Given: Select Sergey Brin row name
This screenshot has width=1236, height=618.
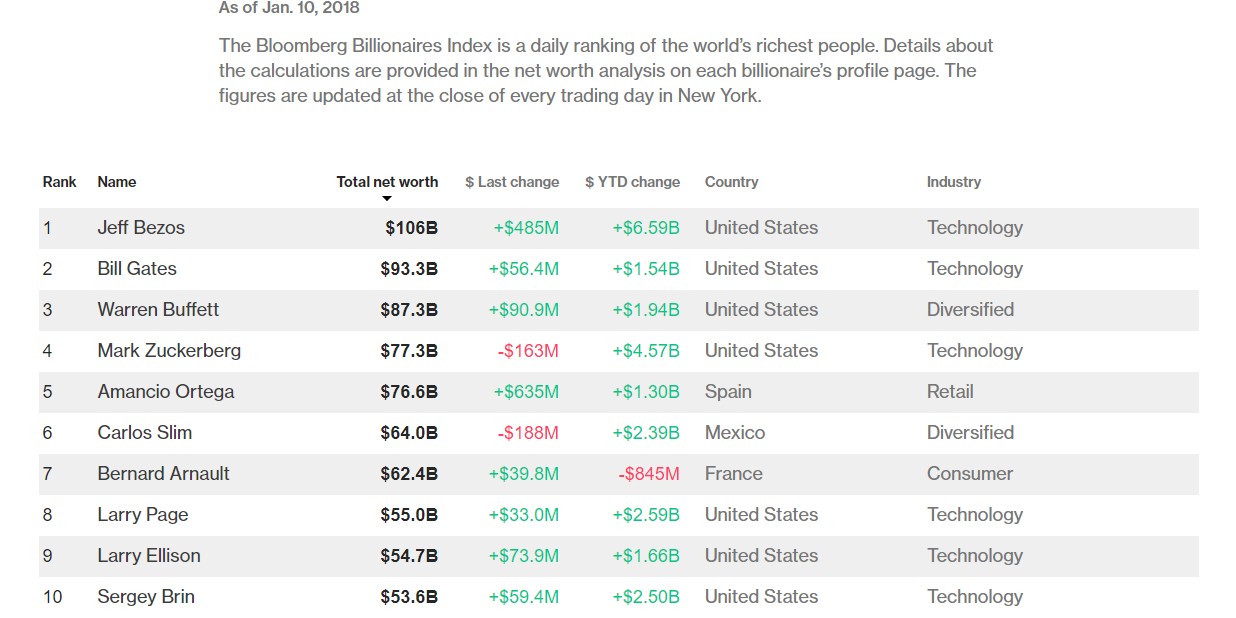Looking at the screenshot, I should click(146, 597).
